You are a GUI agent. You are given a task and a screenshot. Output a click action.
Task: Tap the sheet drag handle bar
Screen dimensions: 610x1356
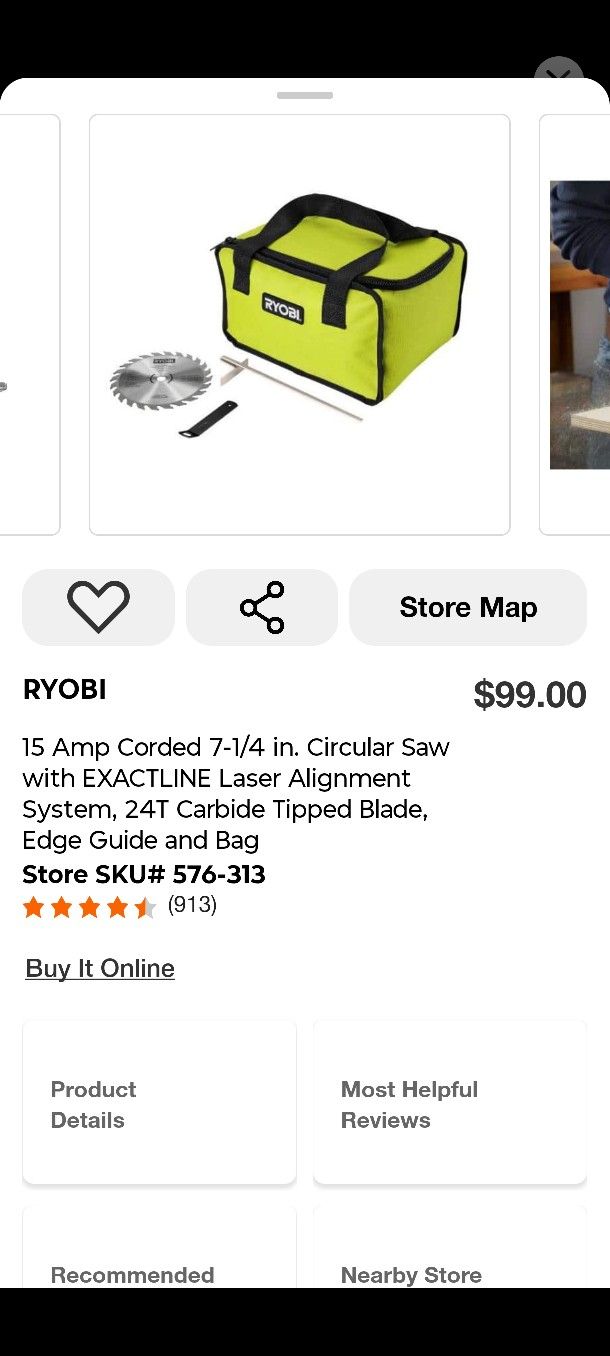[x=305, y=95]
